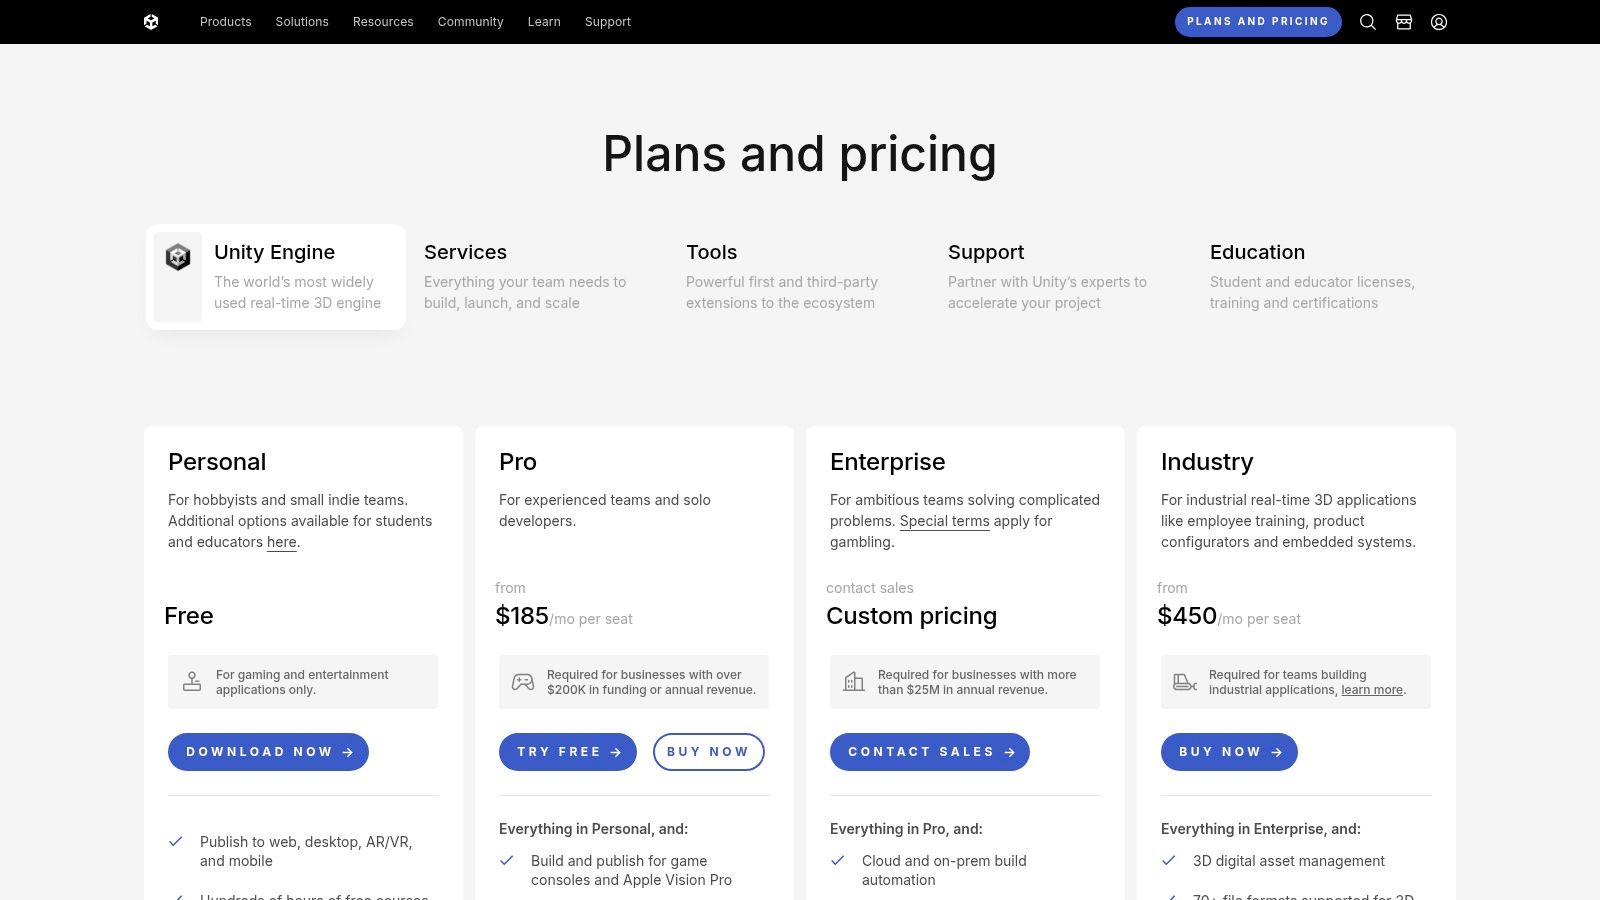Click the building icon in Enterprise plan

click(x=854, y=682)
